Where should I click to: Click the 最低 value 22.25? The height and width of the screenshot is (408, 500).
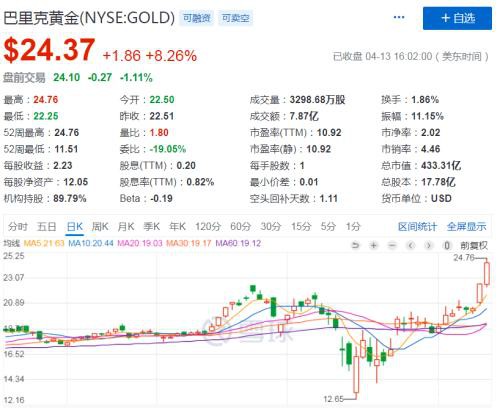click(46, 116)
